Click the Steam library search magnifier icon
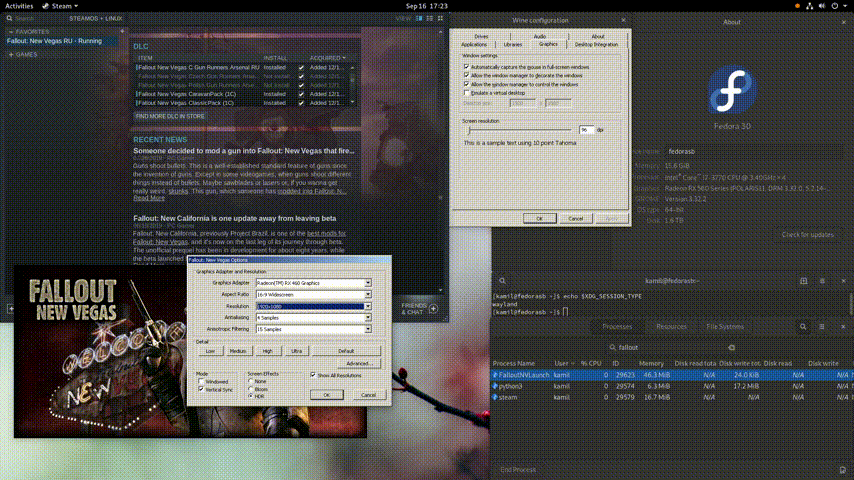The width and height of the screenshot is (854, 480). 9,19
